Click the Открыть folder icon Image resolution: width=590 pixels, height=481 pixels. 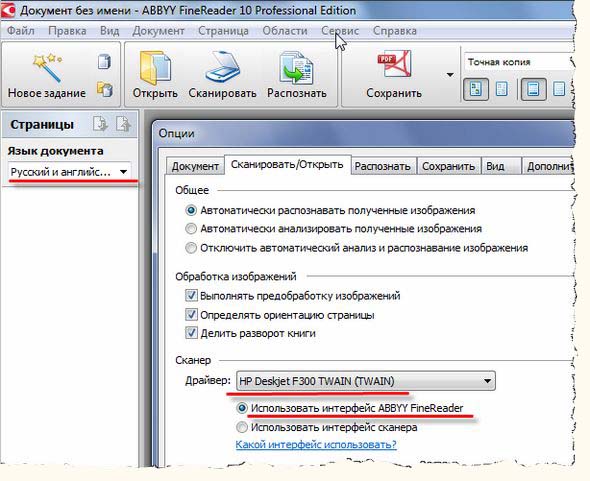coord(155,68)
